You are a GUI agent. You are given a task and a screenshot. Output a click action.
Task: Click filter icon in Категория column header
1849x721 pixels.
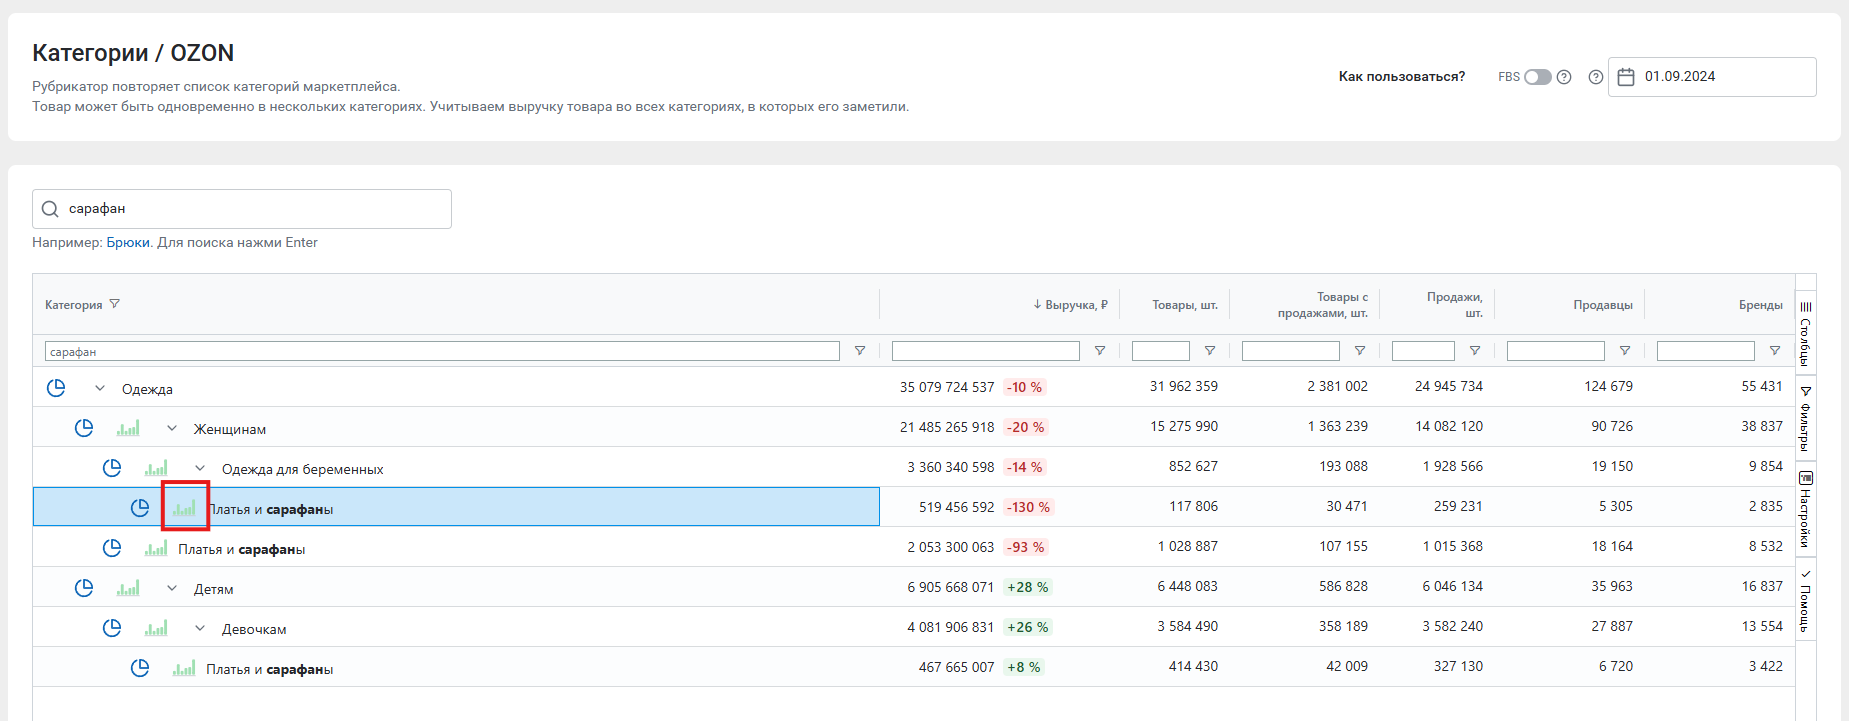115,304
